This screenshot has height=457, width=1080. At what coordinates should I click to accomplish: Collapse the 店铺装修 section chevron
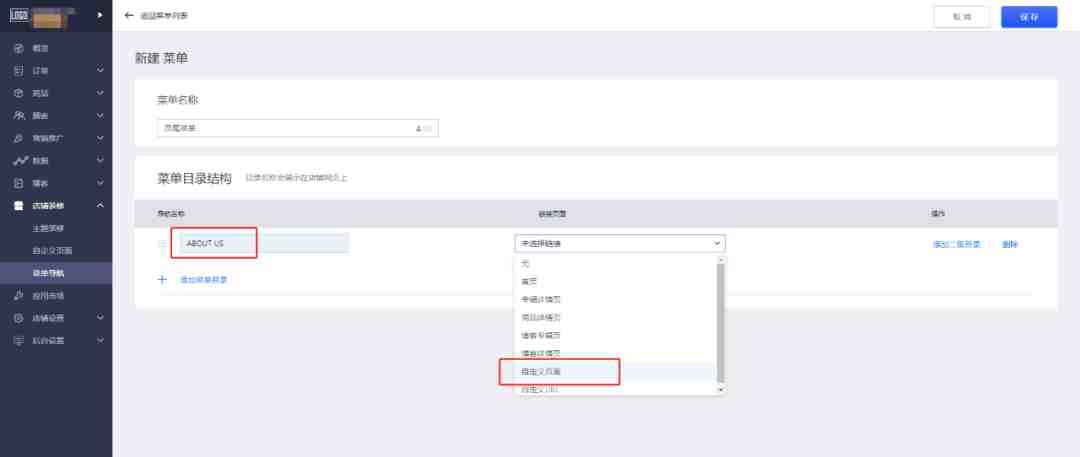[x=100, y=206]
